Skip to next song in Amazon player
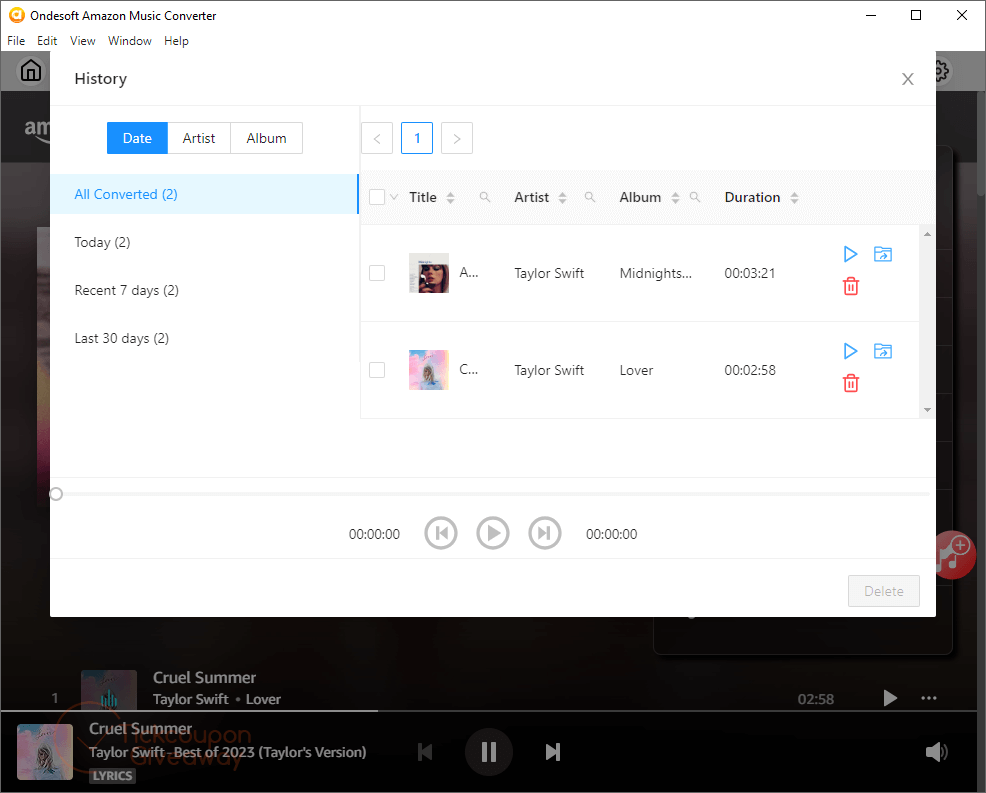The width and height of the screenshot is (986, 793). pyautogui.click(x=553, y=752)
